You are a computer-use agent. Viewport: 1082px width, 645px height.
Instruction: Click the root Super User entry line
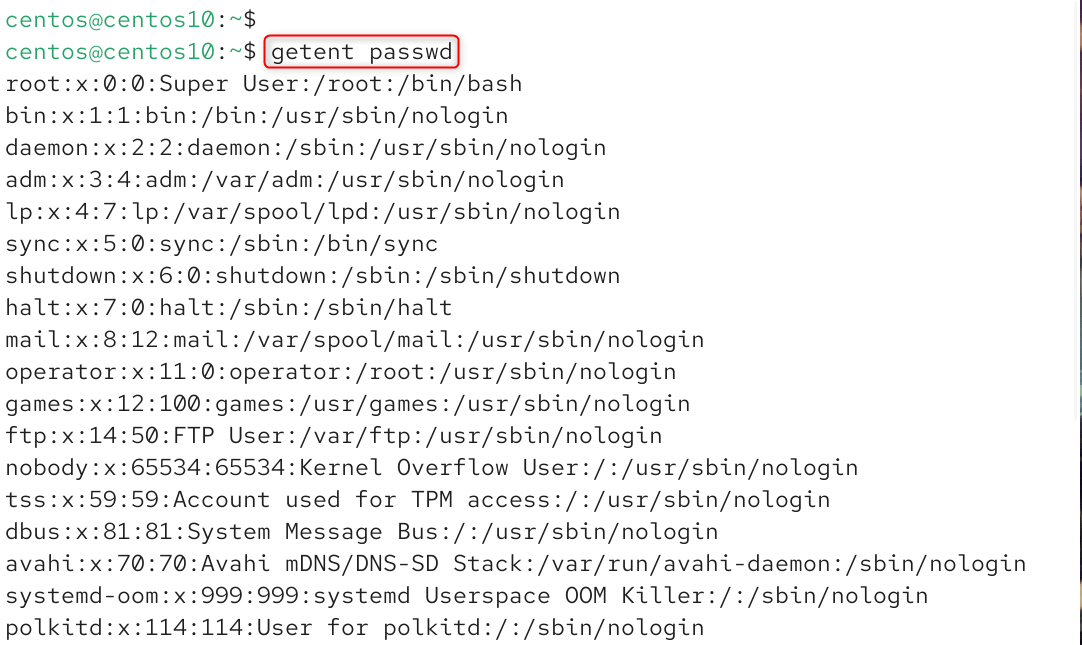tap(263, 84)
